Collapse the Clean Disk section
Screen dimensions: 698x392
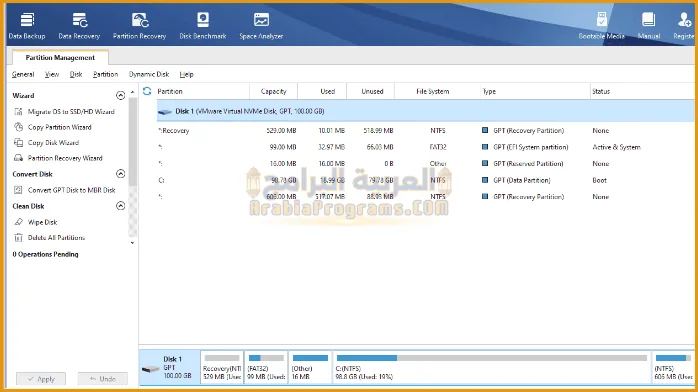(x=120, y=206)
